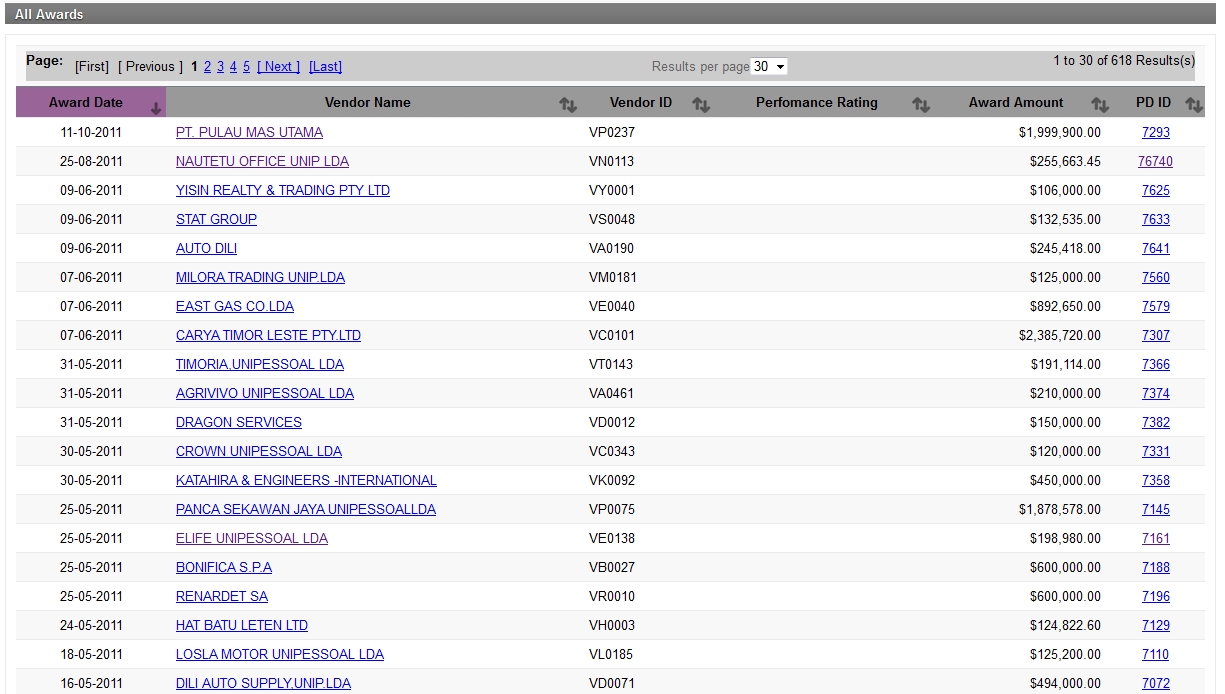Click the Next page link
The height and width of the screenshot is (694, 1225).
(278, 67)
